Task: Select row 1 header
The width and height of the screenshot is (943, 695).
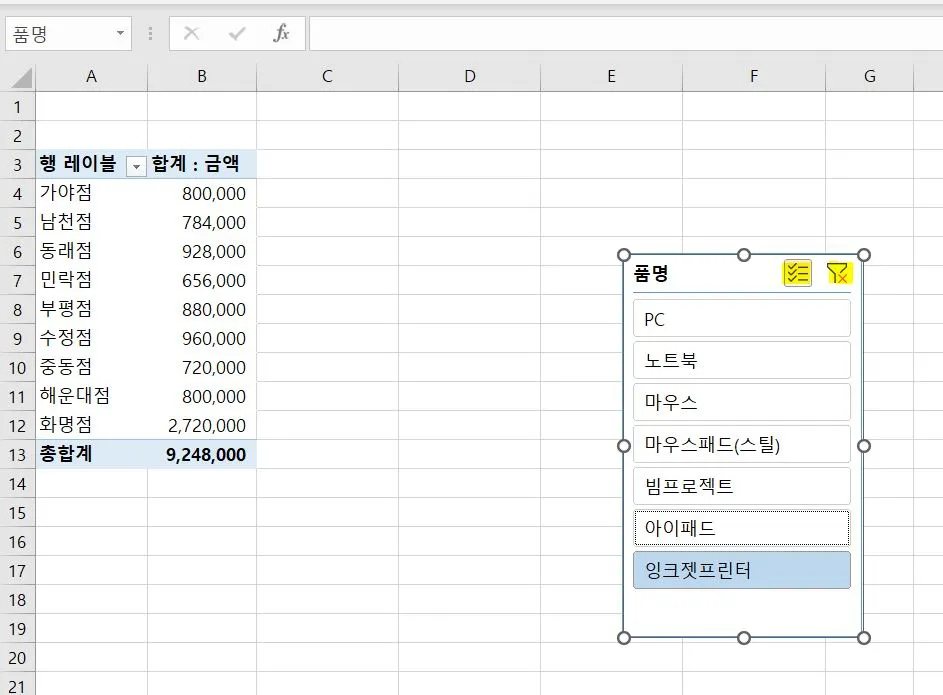Action: 17,107
